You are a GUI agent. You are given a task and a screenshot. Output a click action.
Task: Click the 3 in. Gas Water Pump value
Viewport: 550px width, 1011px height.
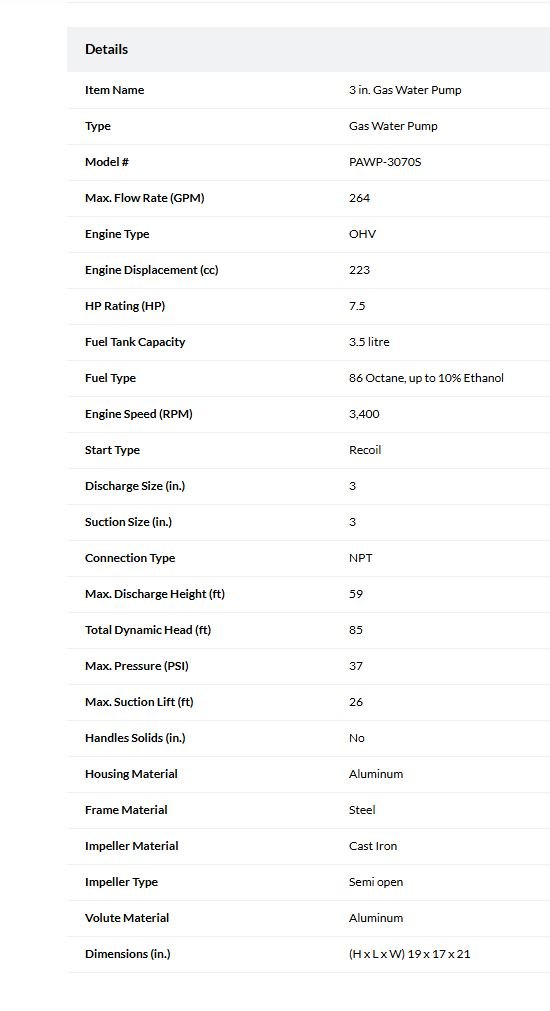405,90
